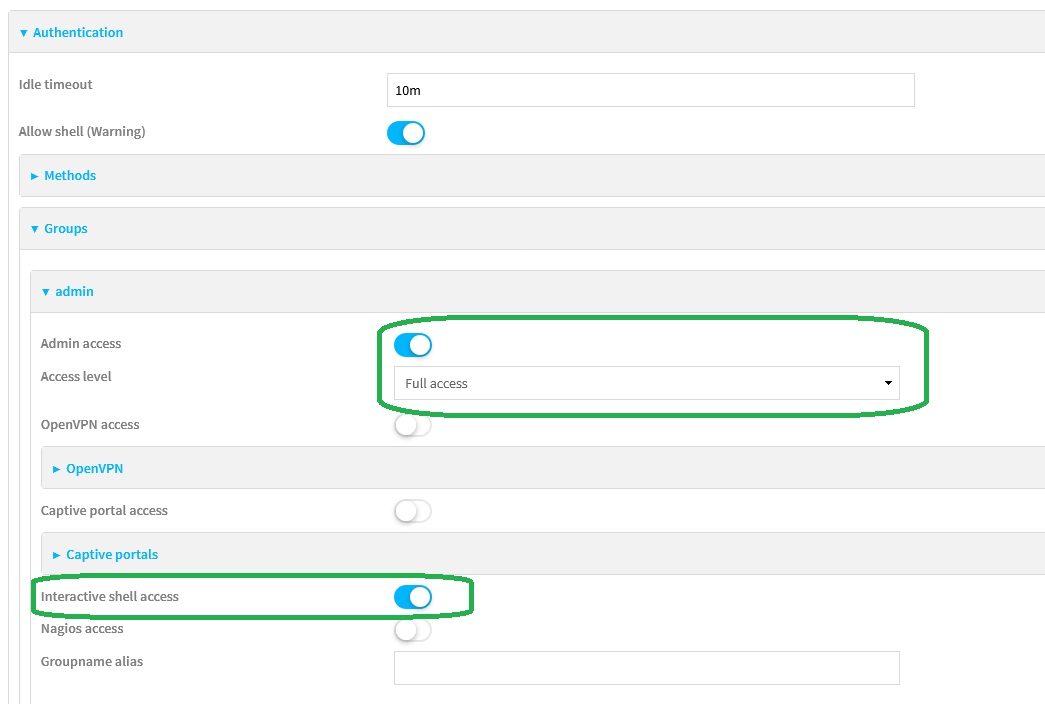Collapse the admin group
The image size is (1045, 704).
tap(74, 292)
